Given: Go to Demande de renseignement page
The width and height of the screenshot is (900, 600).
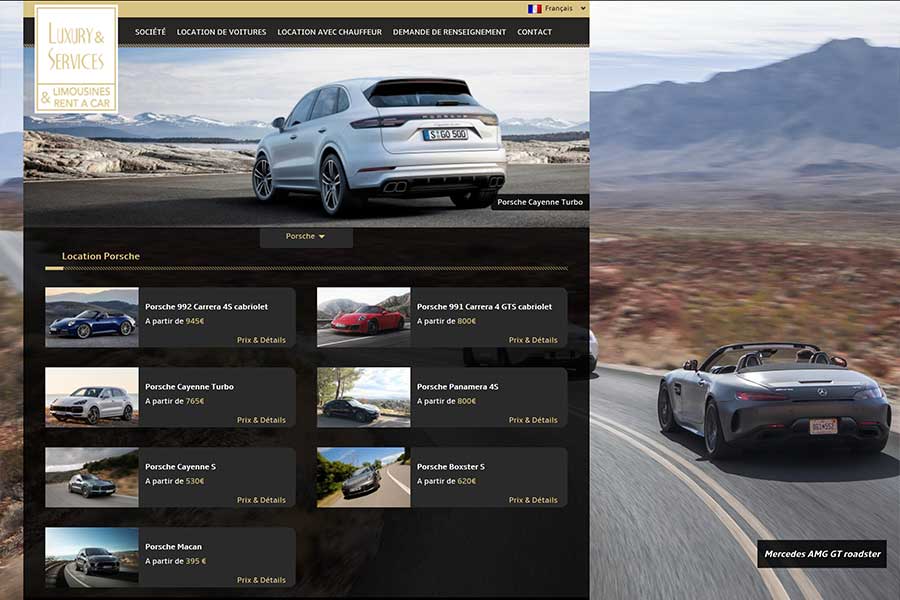Looking at the screenshot, I should 449,32.
